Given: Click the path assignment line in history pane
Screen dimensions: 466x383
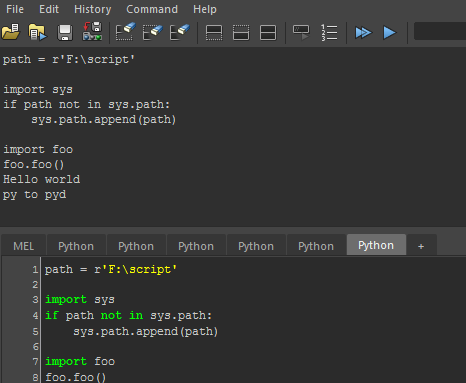Looking at the screenshot, I should pyautogui.click(x=69, y=59).
